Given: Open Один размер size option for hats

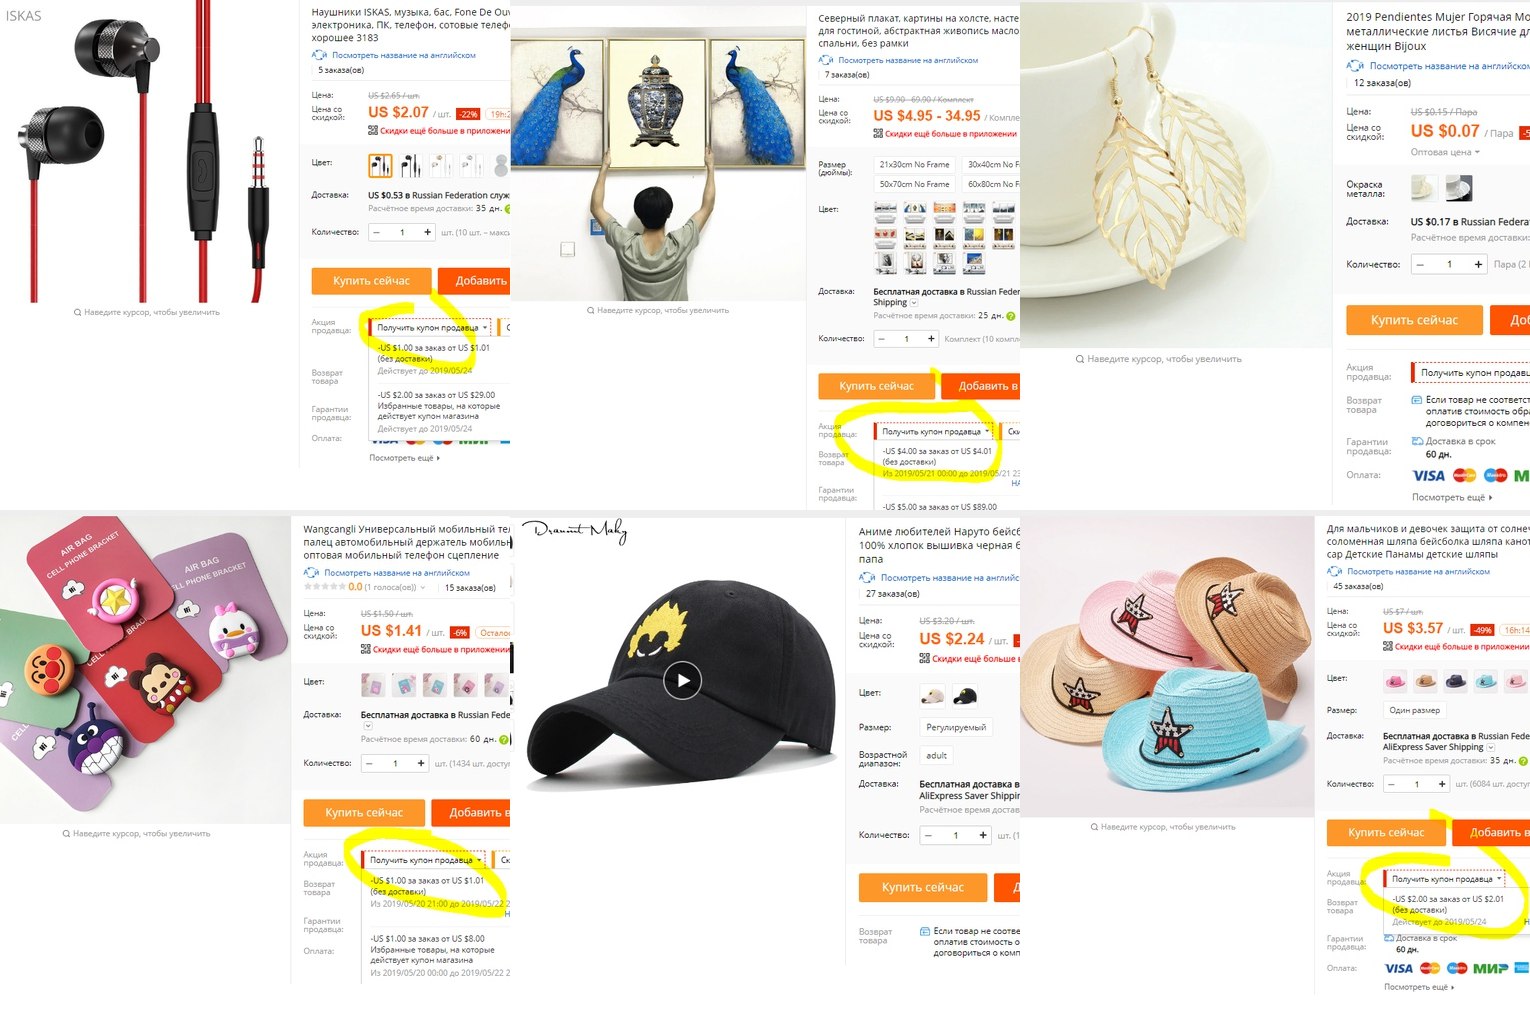Looking at the screenshot, I should coord(1414,710).
